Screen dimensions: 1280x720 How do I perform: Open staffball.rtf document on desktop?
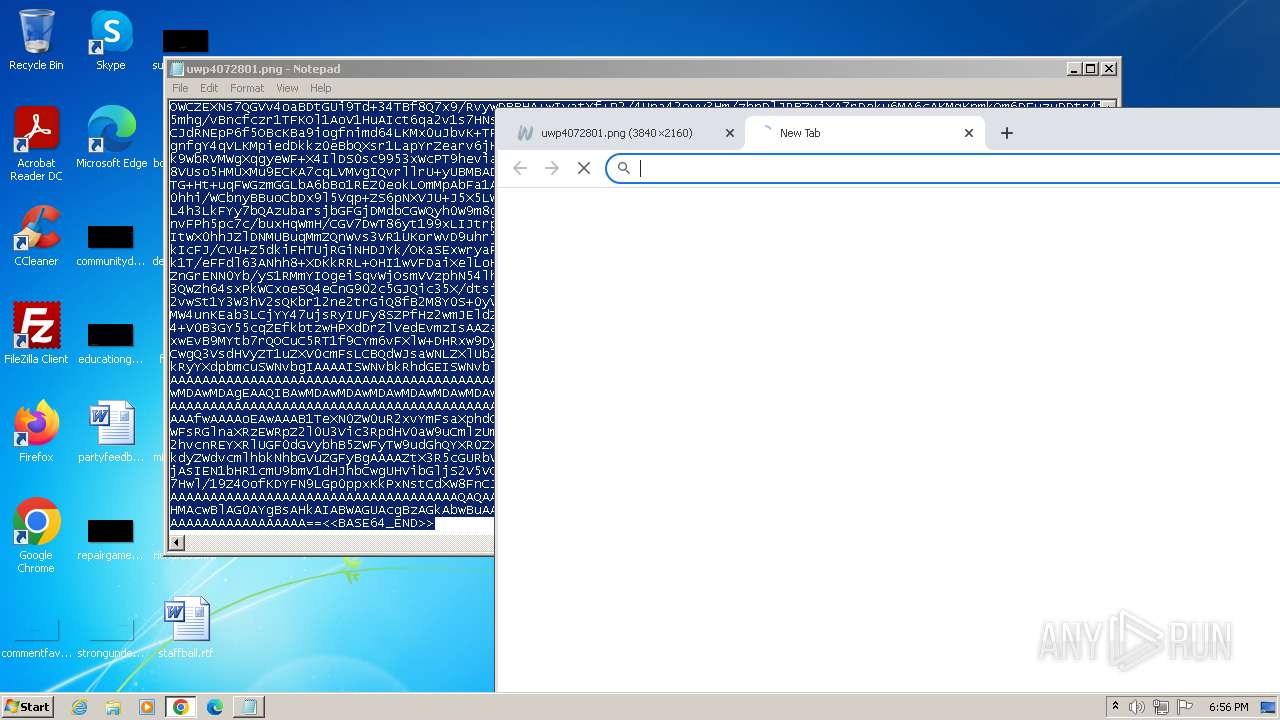186,627
